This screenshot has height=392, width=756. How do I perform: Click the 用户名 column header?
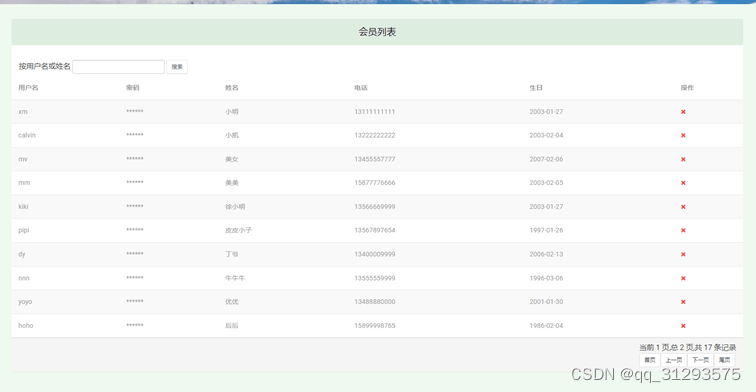[28, 88]
